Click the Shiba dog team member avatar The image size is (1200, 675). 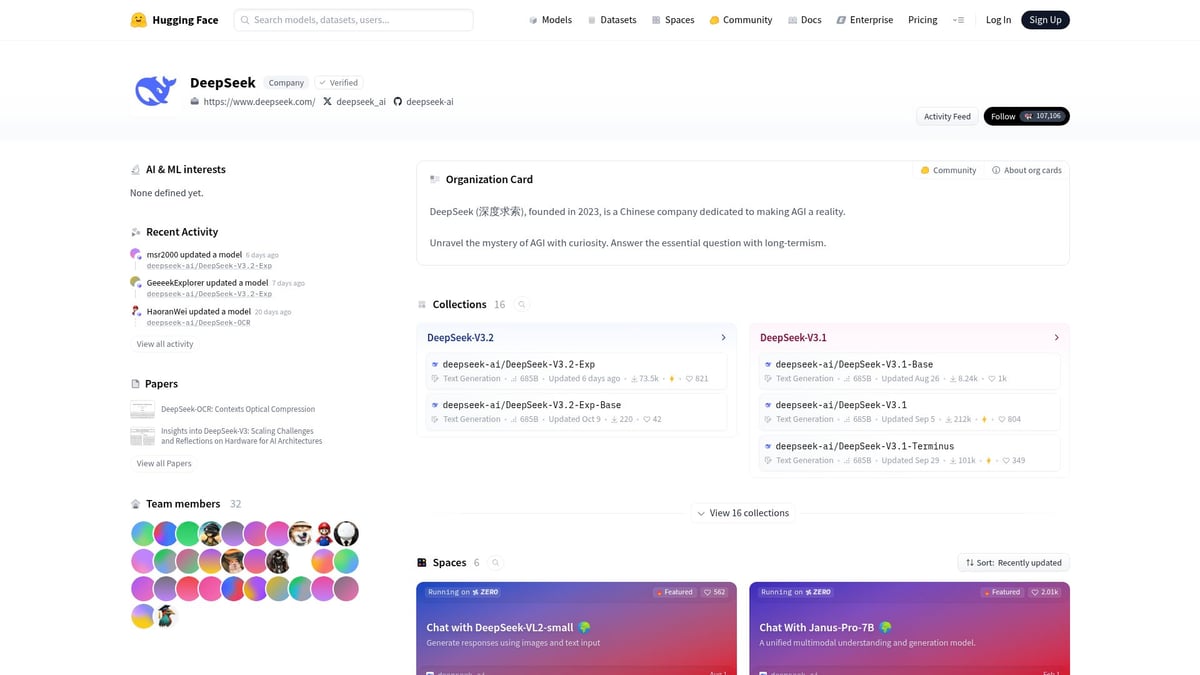(x=300, y=533)
